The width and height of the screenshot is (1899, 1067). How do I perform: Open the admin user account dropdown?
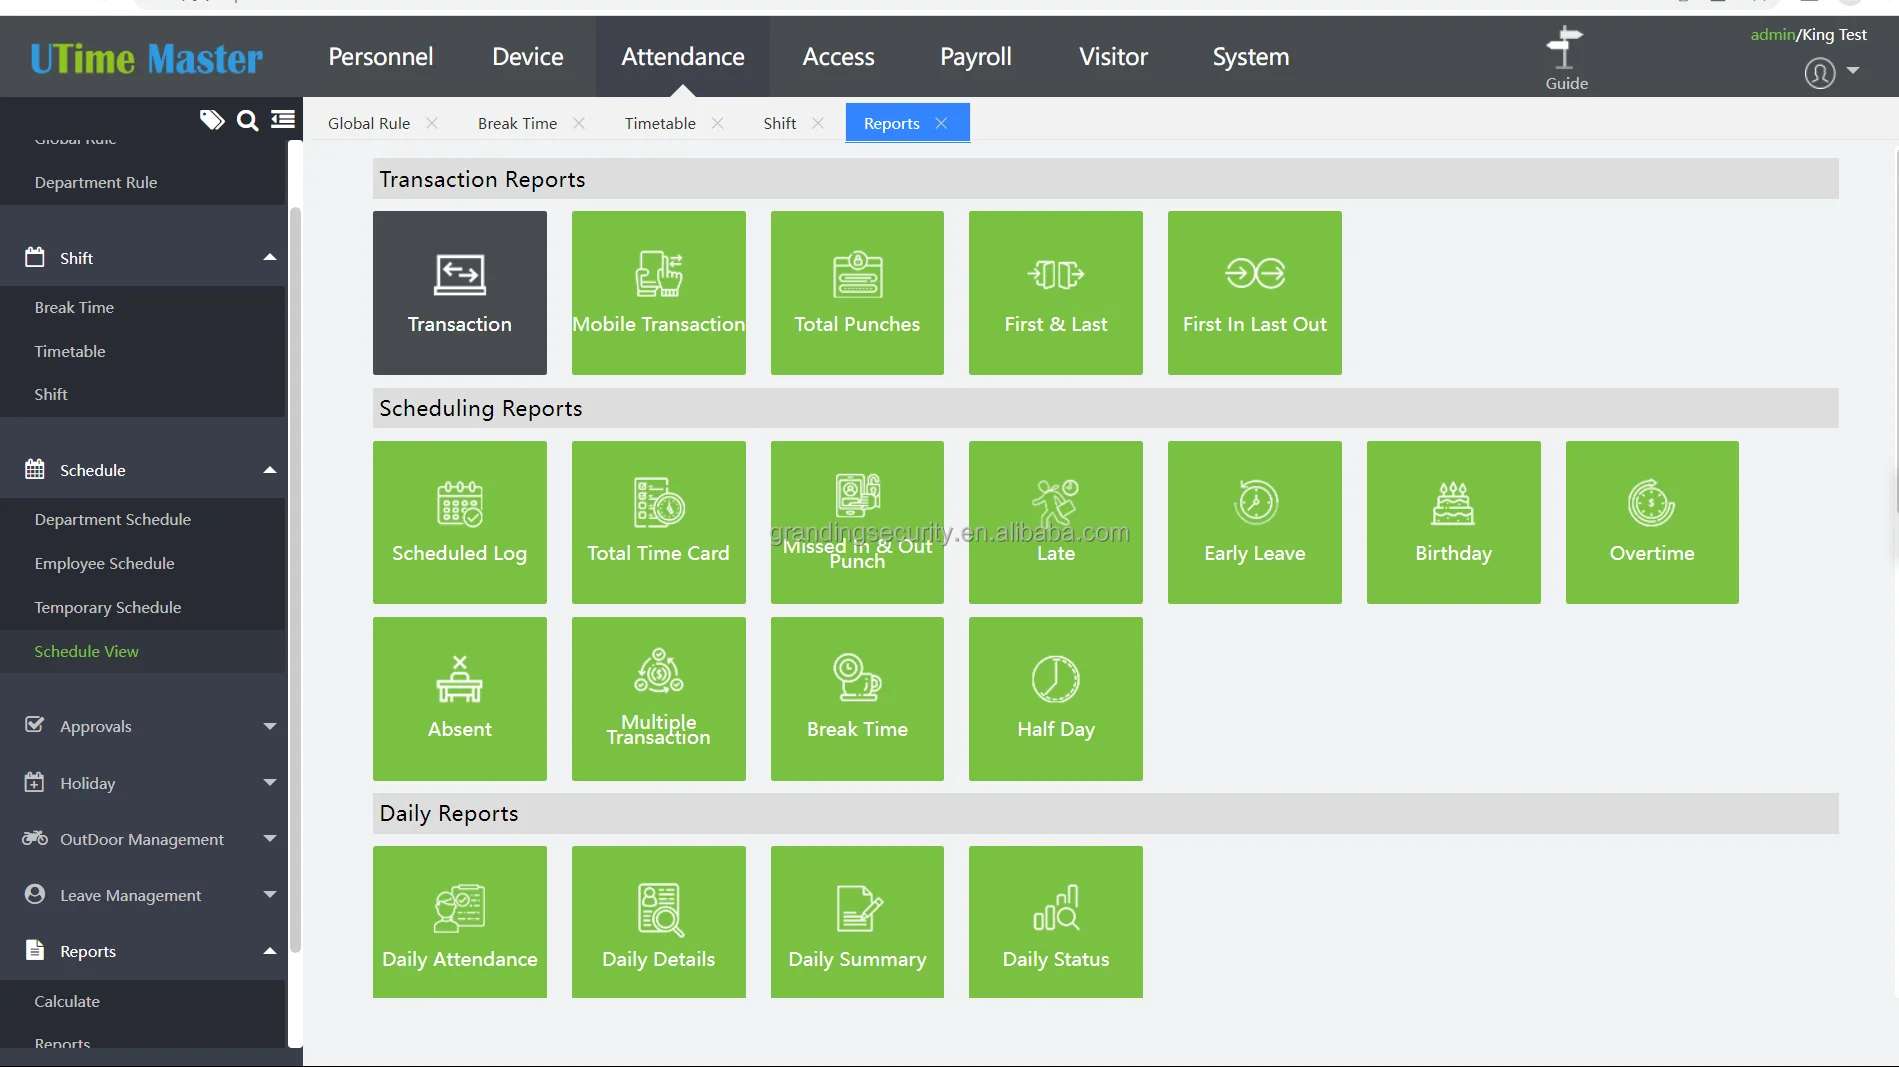pos(1831,72)
